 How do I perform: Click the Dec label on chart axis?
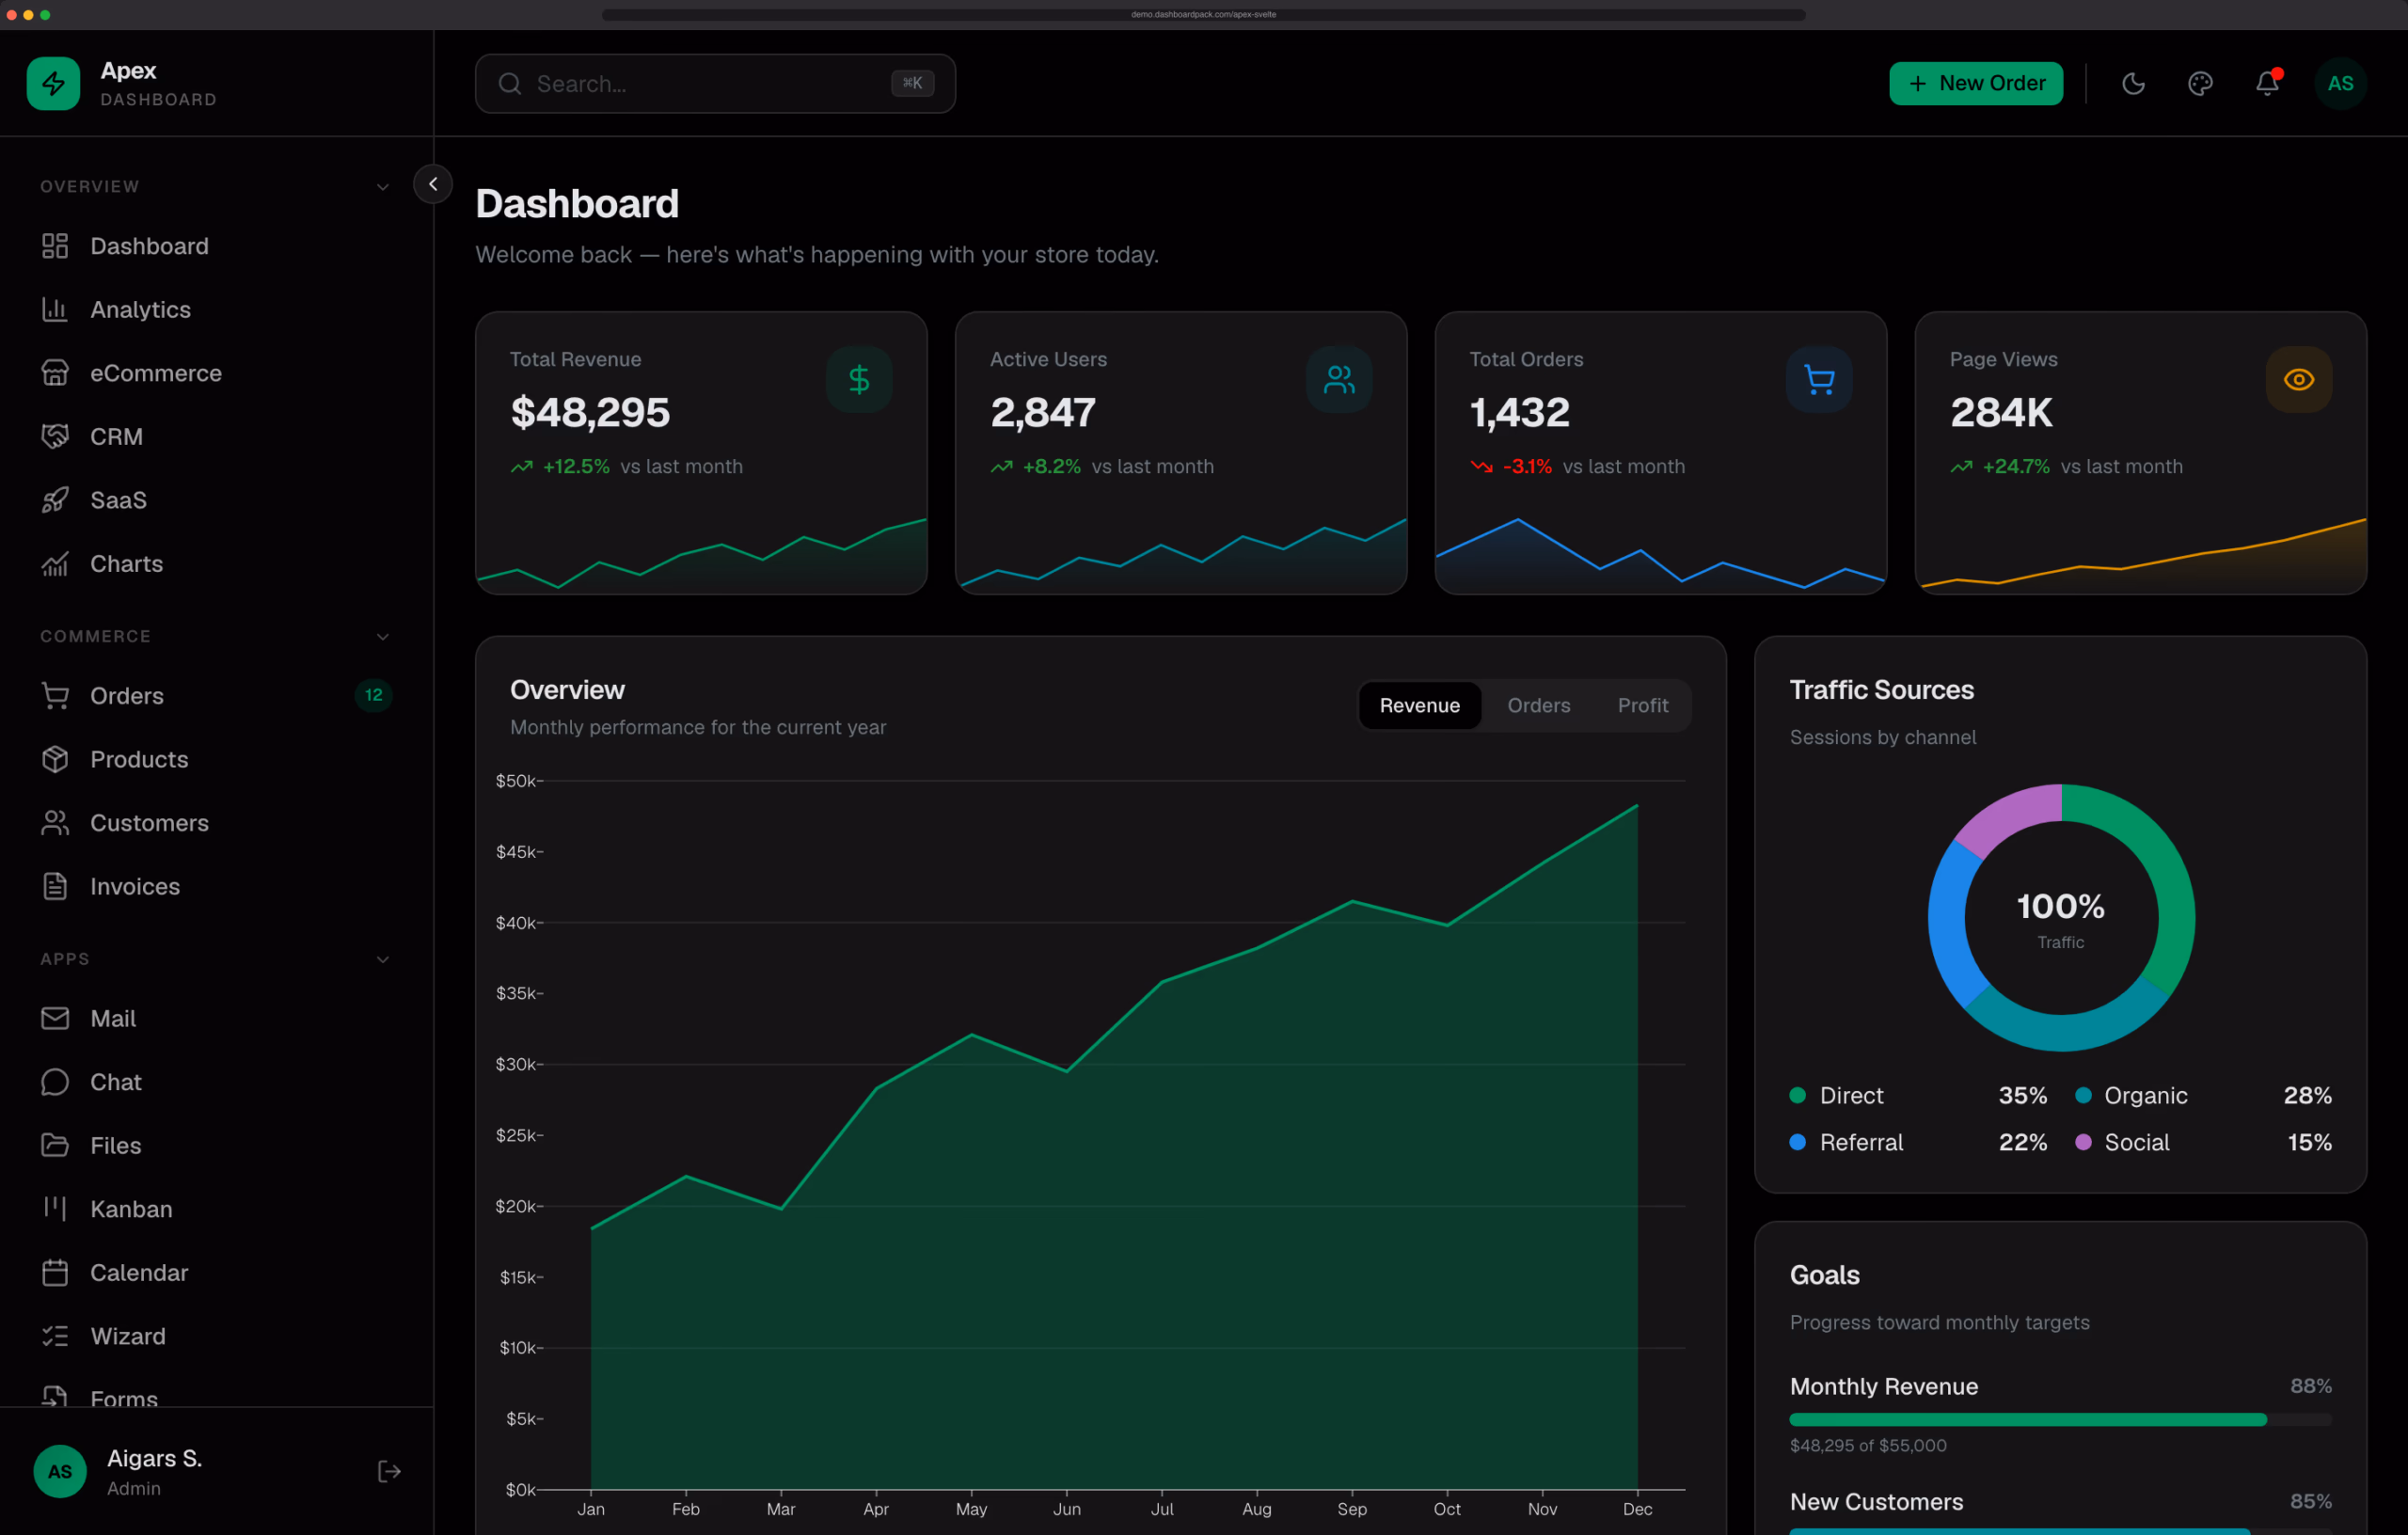pos(1637,1509)
